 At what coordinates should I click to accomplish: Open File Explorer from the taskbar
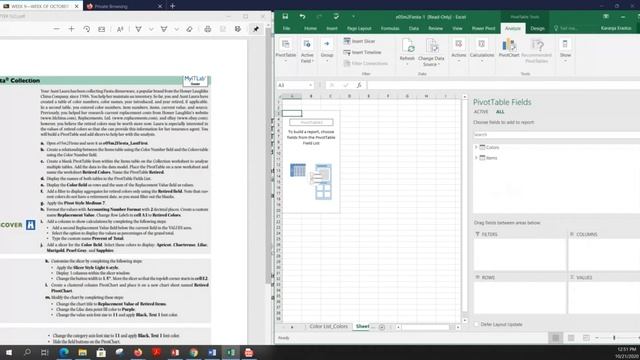click(82, 352)
